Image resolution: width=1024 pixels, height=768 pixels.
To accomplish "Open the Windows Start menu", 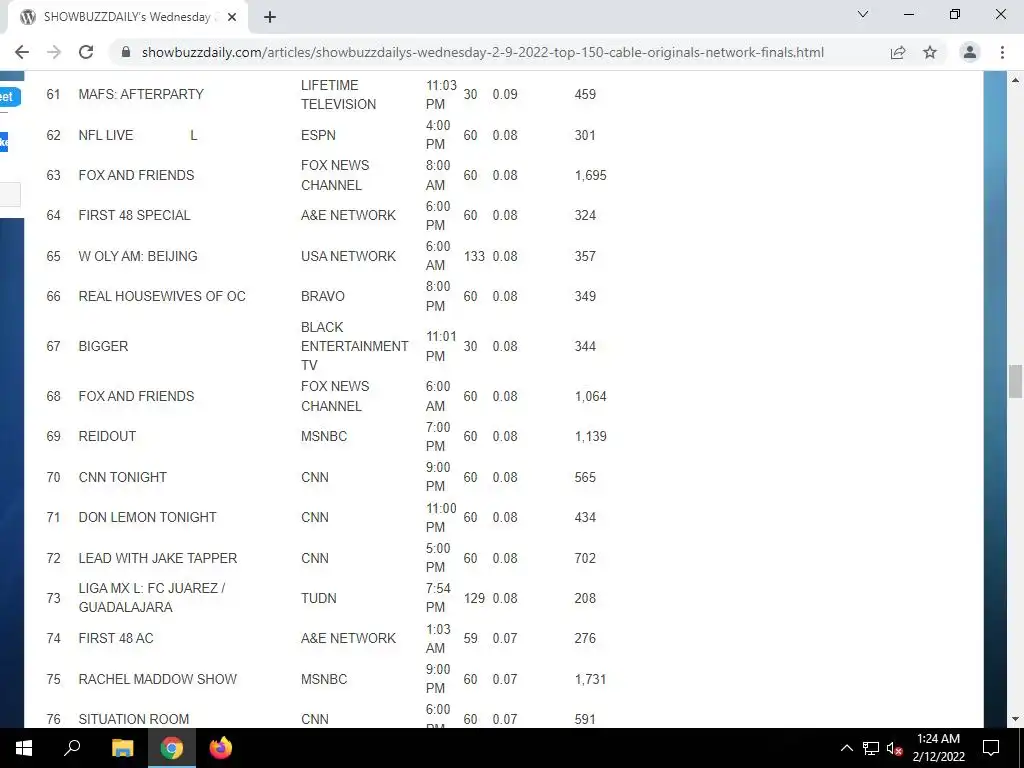I will coord(24,748).
